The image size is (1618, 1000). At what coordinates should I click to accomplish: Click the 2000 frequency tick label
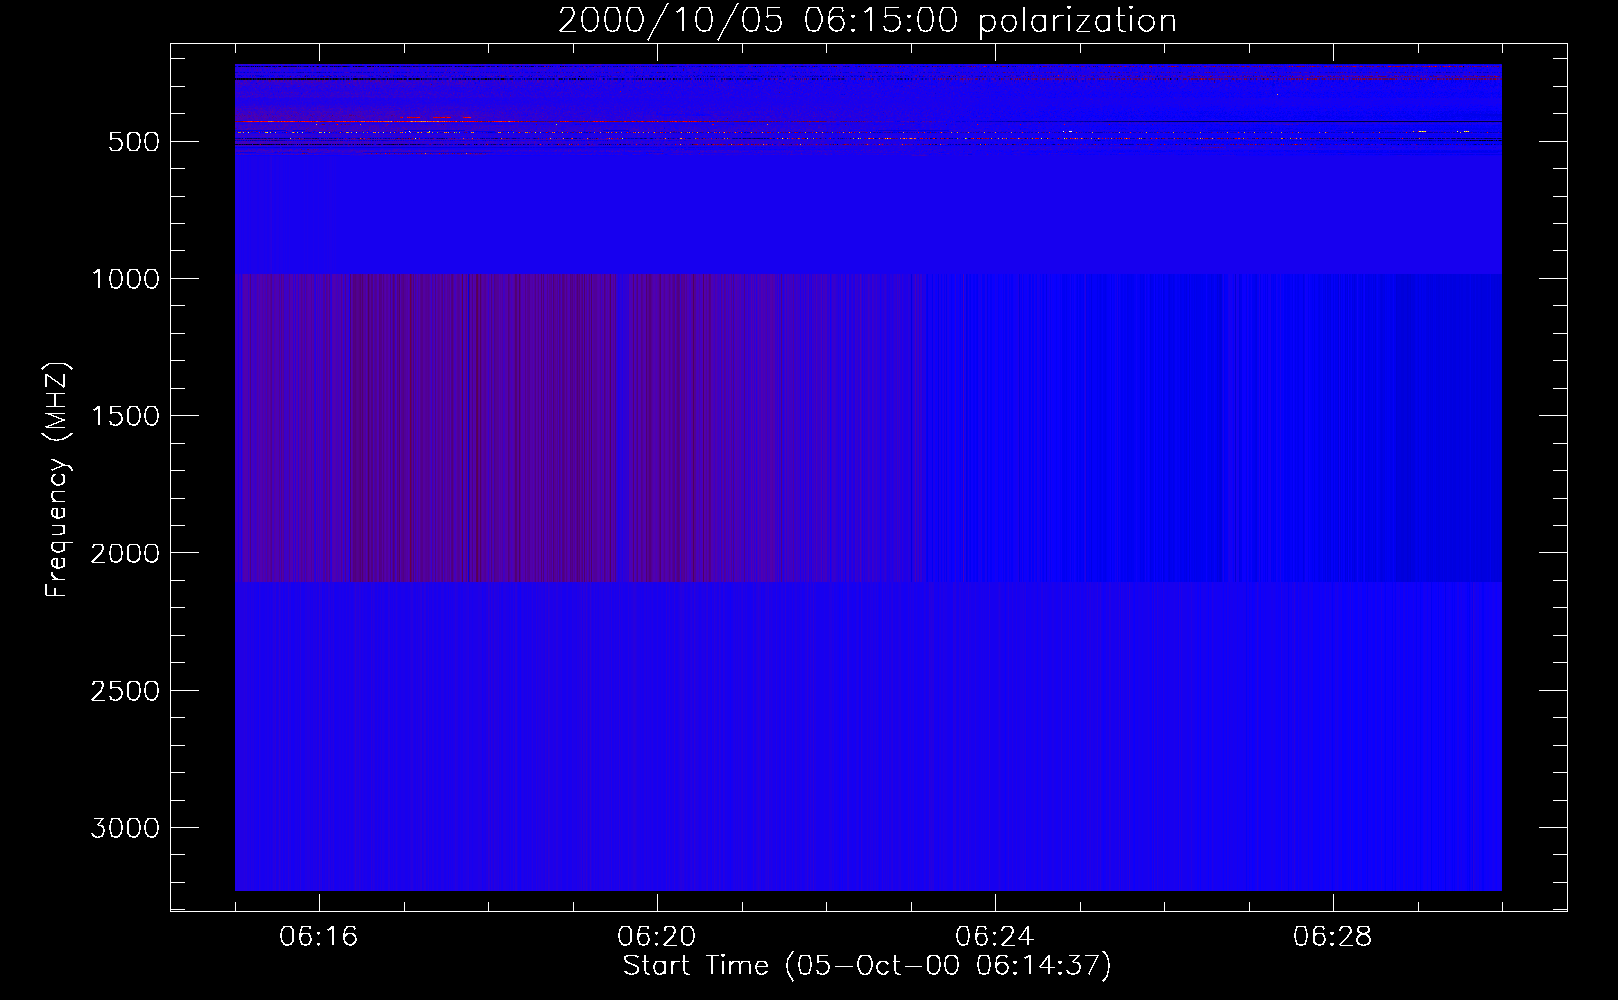coord(125,553)
